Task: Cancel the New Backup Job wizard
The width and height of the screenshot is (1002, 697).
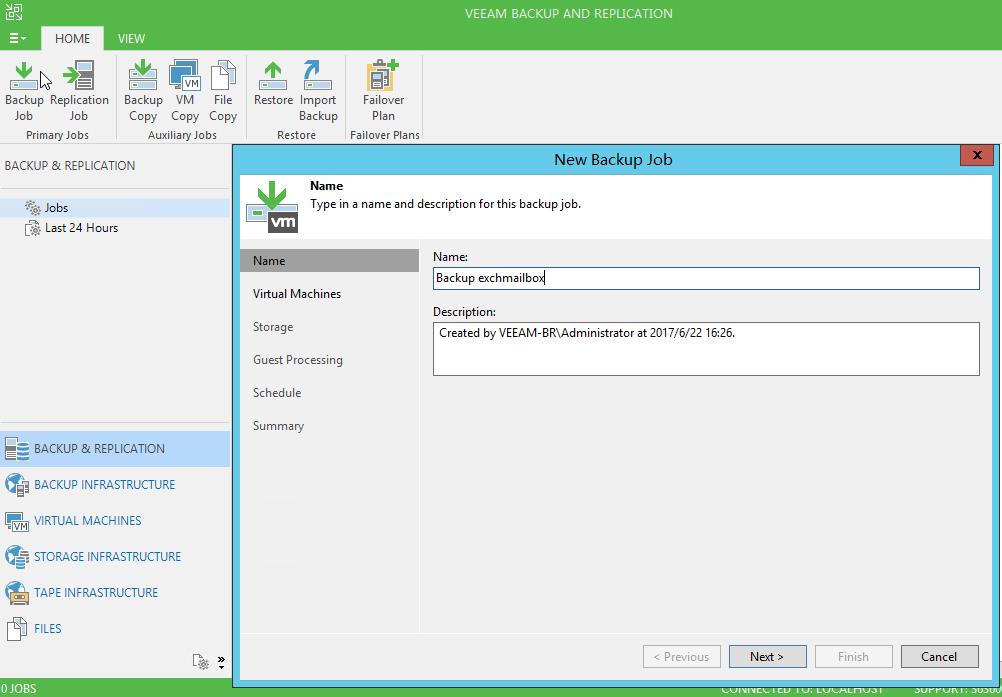Action: [939, 657]
